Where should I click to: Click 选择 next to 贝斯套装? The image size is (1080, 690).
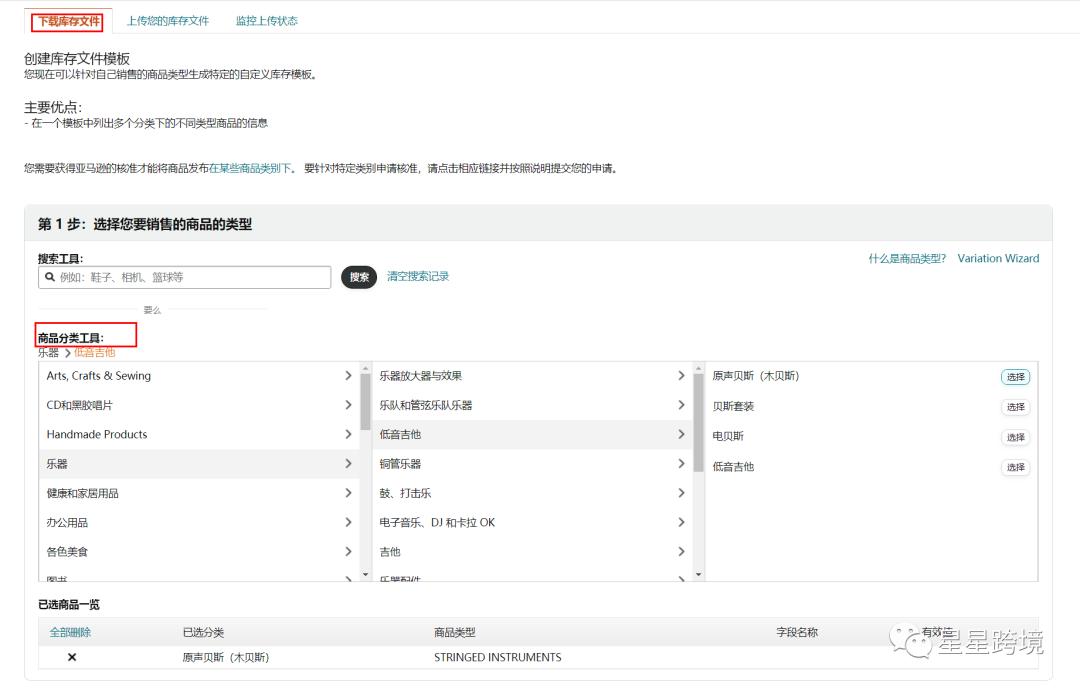click(1014, 407)
